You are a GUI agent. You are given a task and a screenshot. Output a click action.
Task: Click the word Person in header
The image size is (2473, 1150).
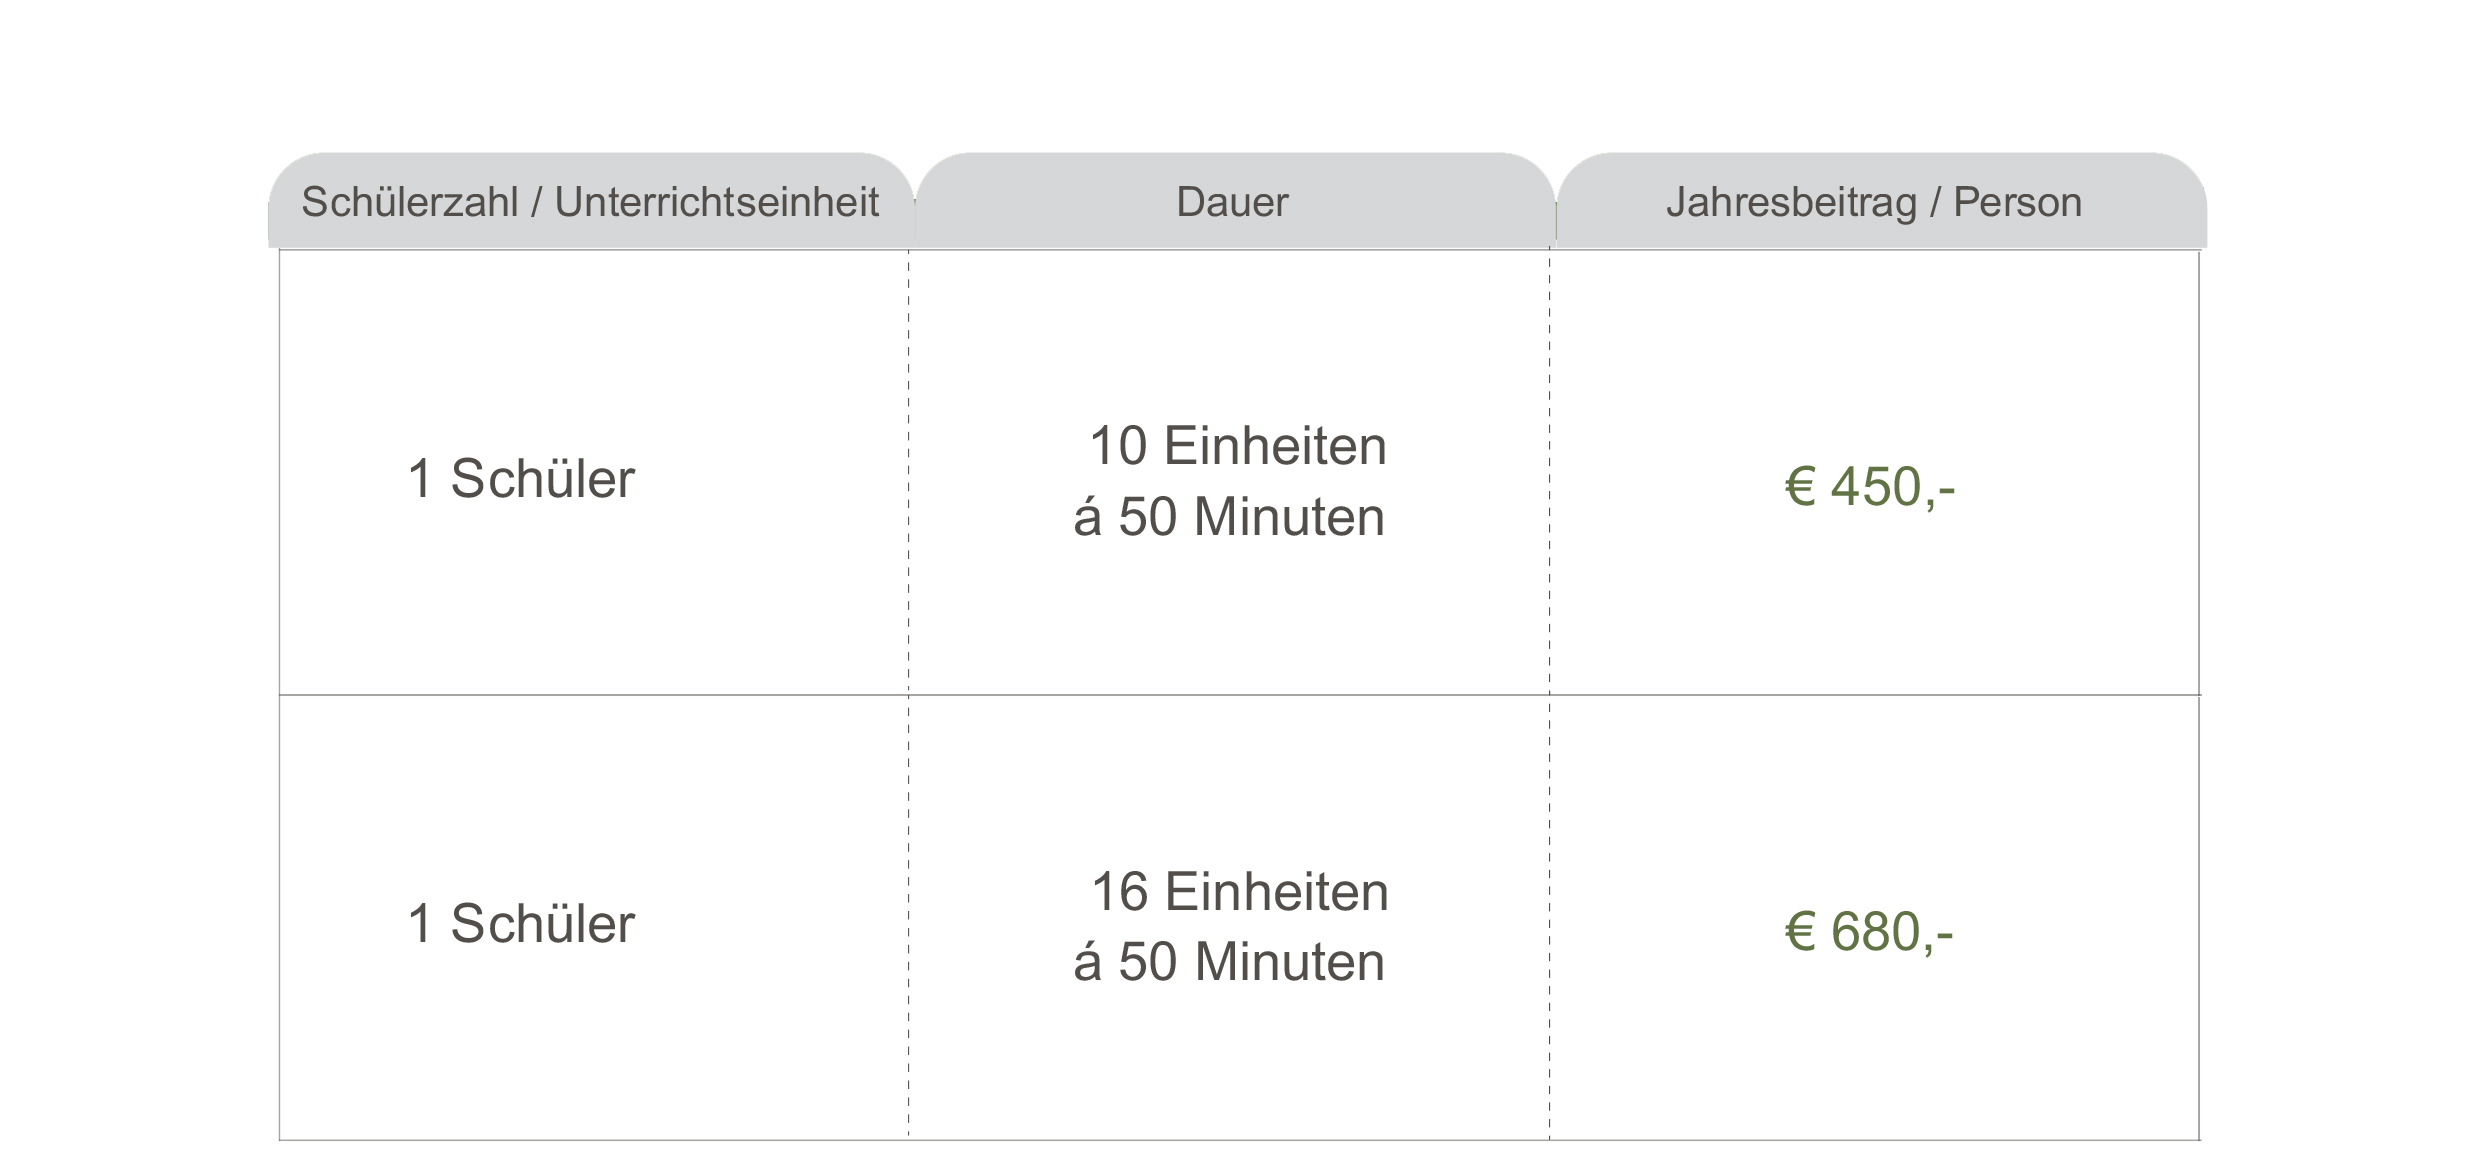click(x=2017, y=202)
